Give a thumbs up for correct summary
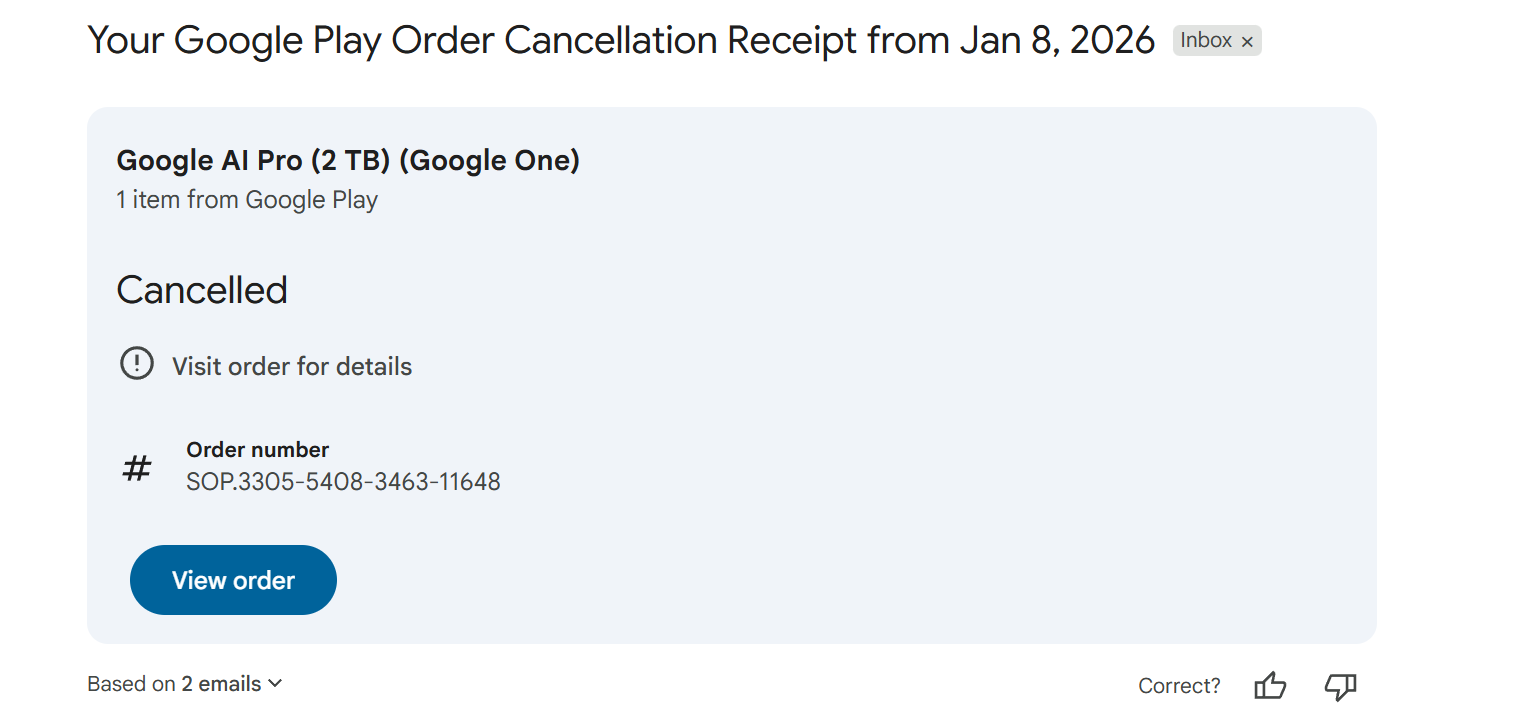Image resolution: width=1530 pixels, height=723 pixels. pyautogui.click(x=1270, y=686)
